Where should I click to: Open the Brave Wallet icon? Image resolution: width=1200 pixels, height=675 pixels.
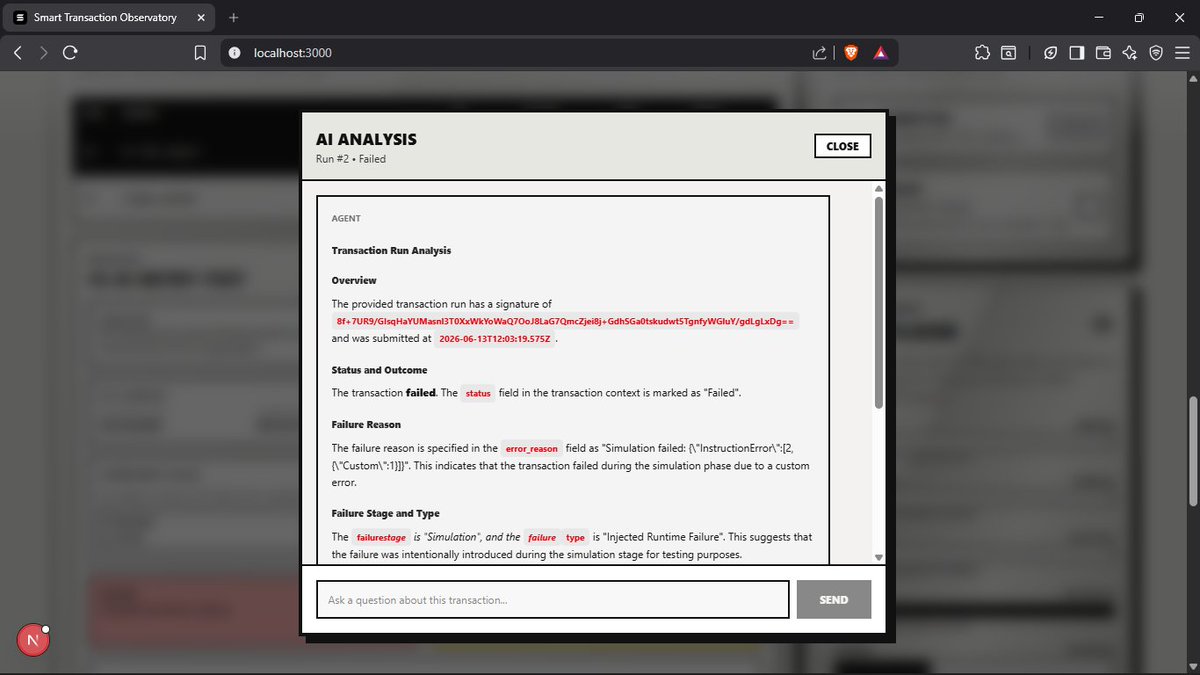(1104, 53)
